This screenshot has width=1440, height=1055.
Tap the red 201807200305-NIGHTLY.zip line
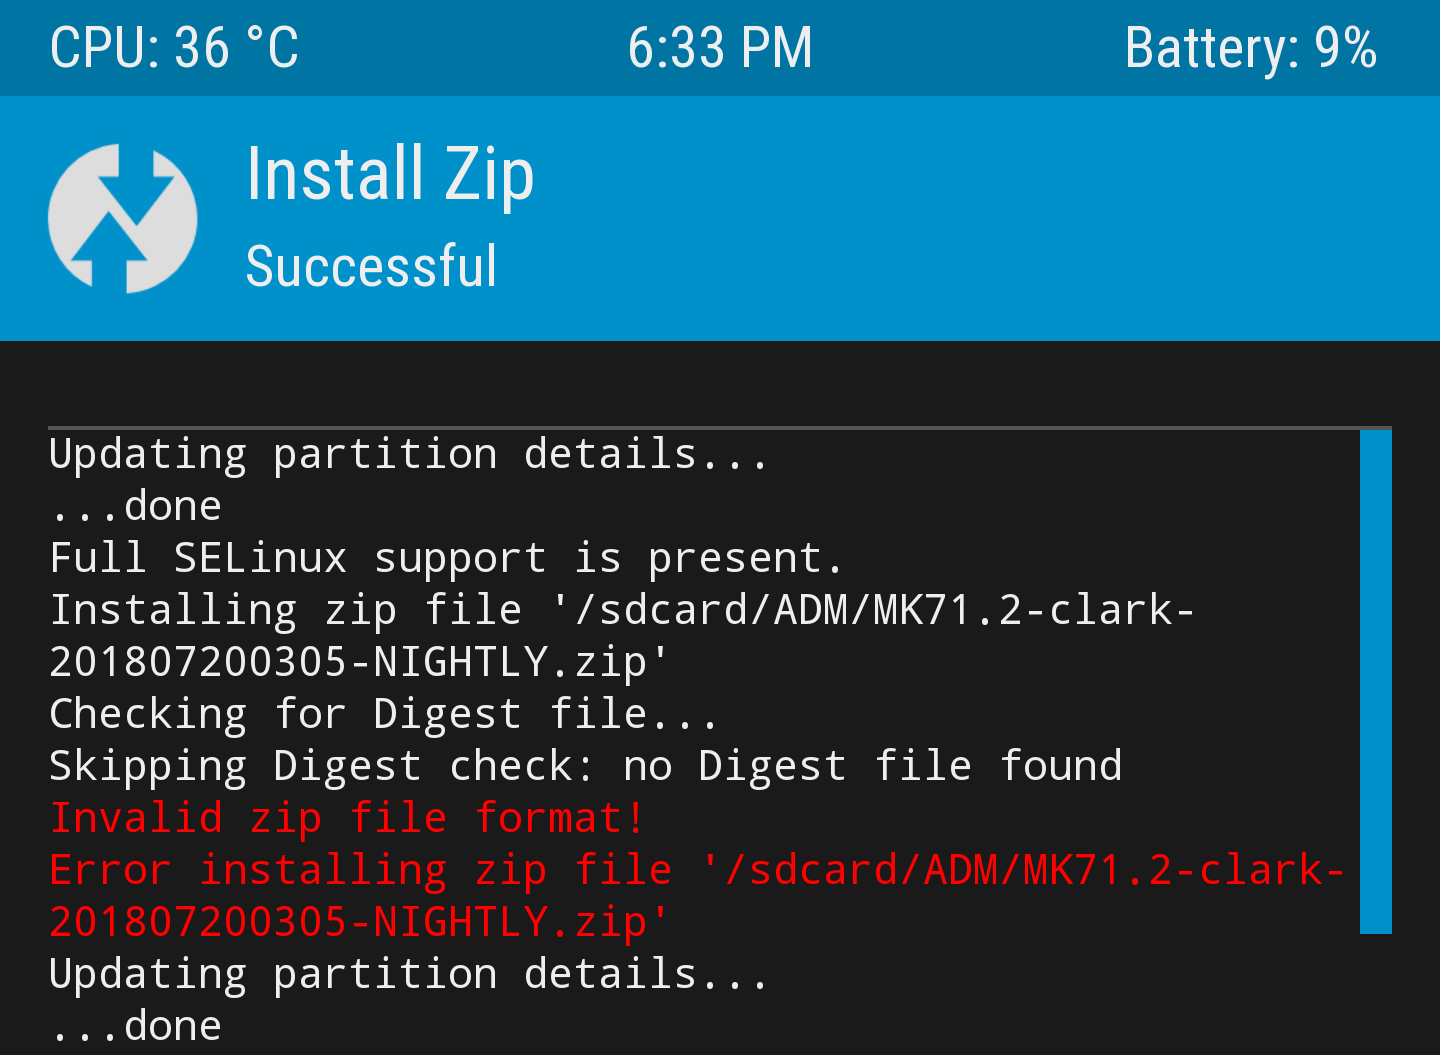pos(359,922)
